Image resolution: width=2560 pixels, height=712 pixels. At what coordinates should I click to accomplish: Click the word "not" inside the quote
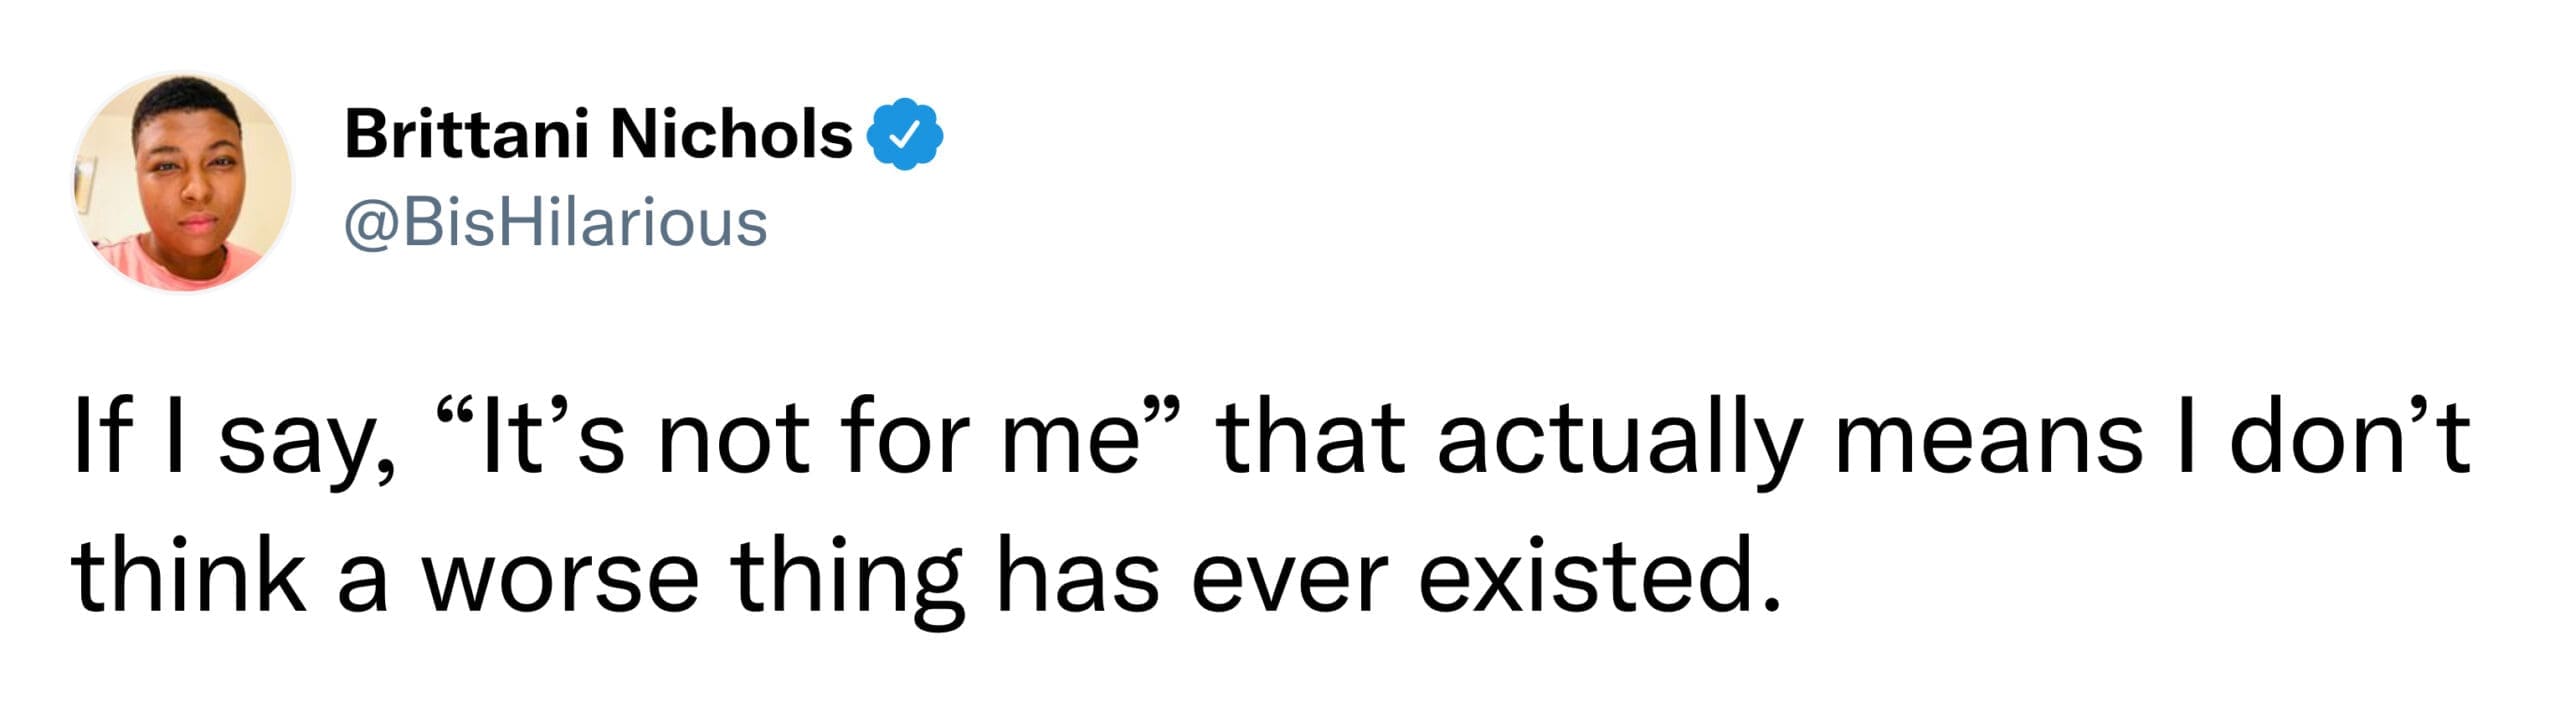pos(731,439)
